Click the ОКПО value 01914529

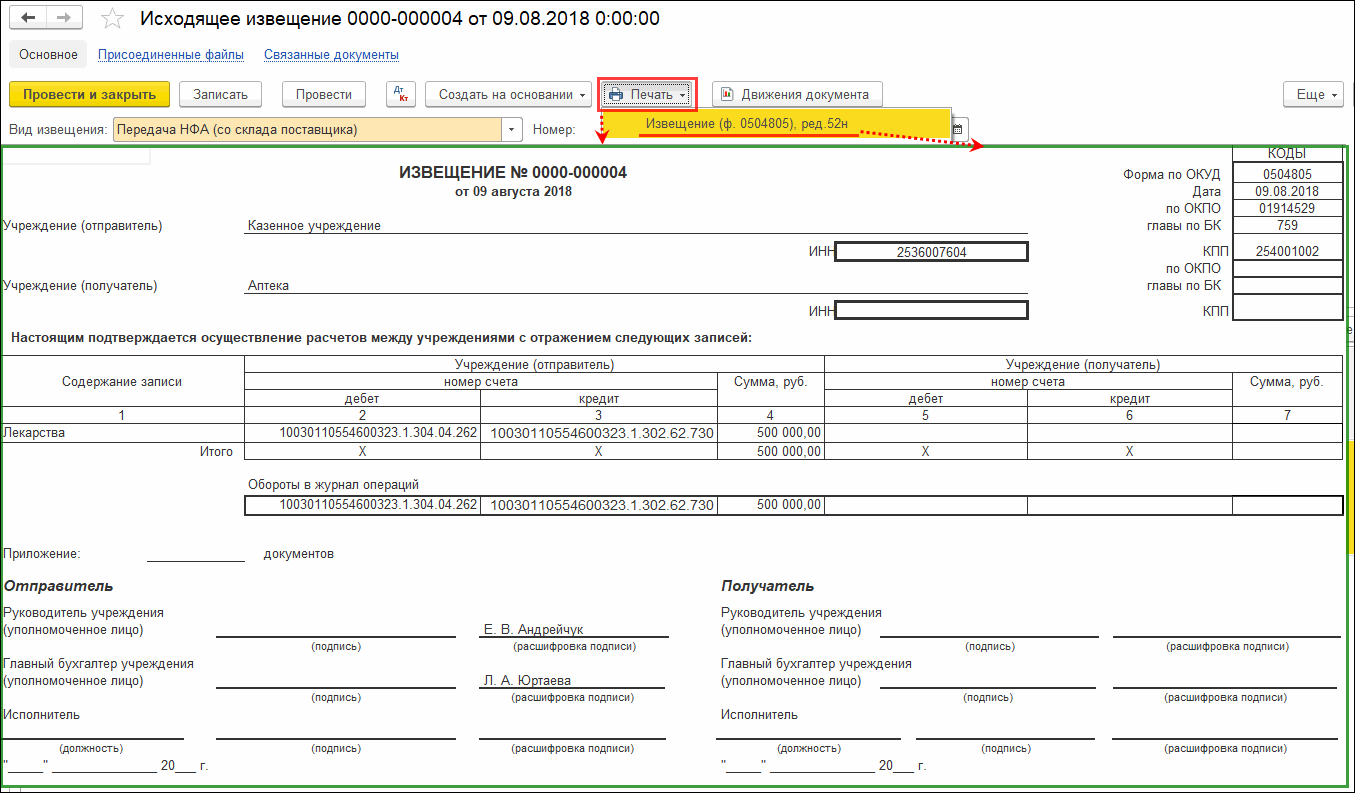click(x=1287, y=208)
